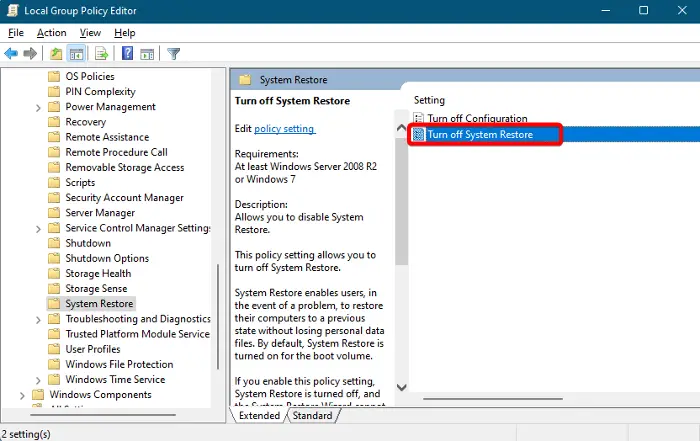Click the Filter funnel toolbar icon
This screenshot has width=700, height=441.
click(173, 54)
